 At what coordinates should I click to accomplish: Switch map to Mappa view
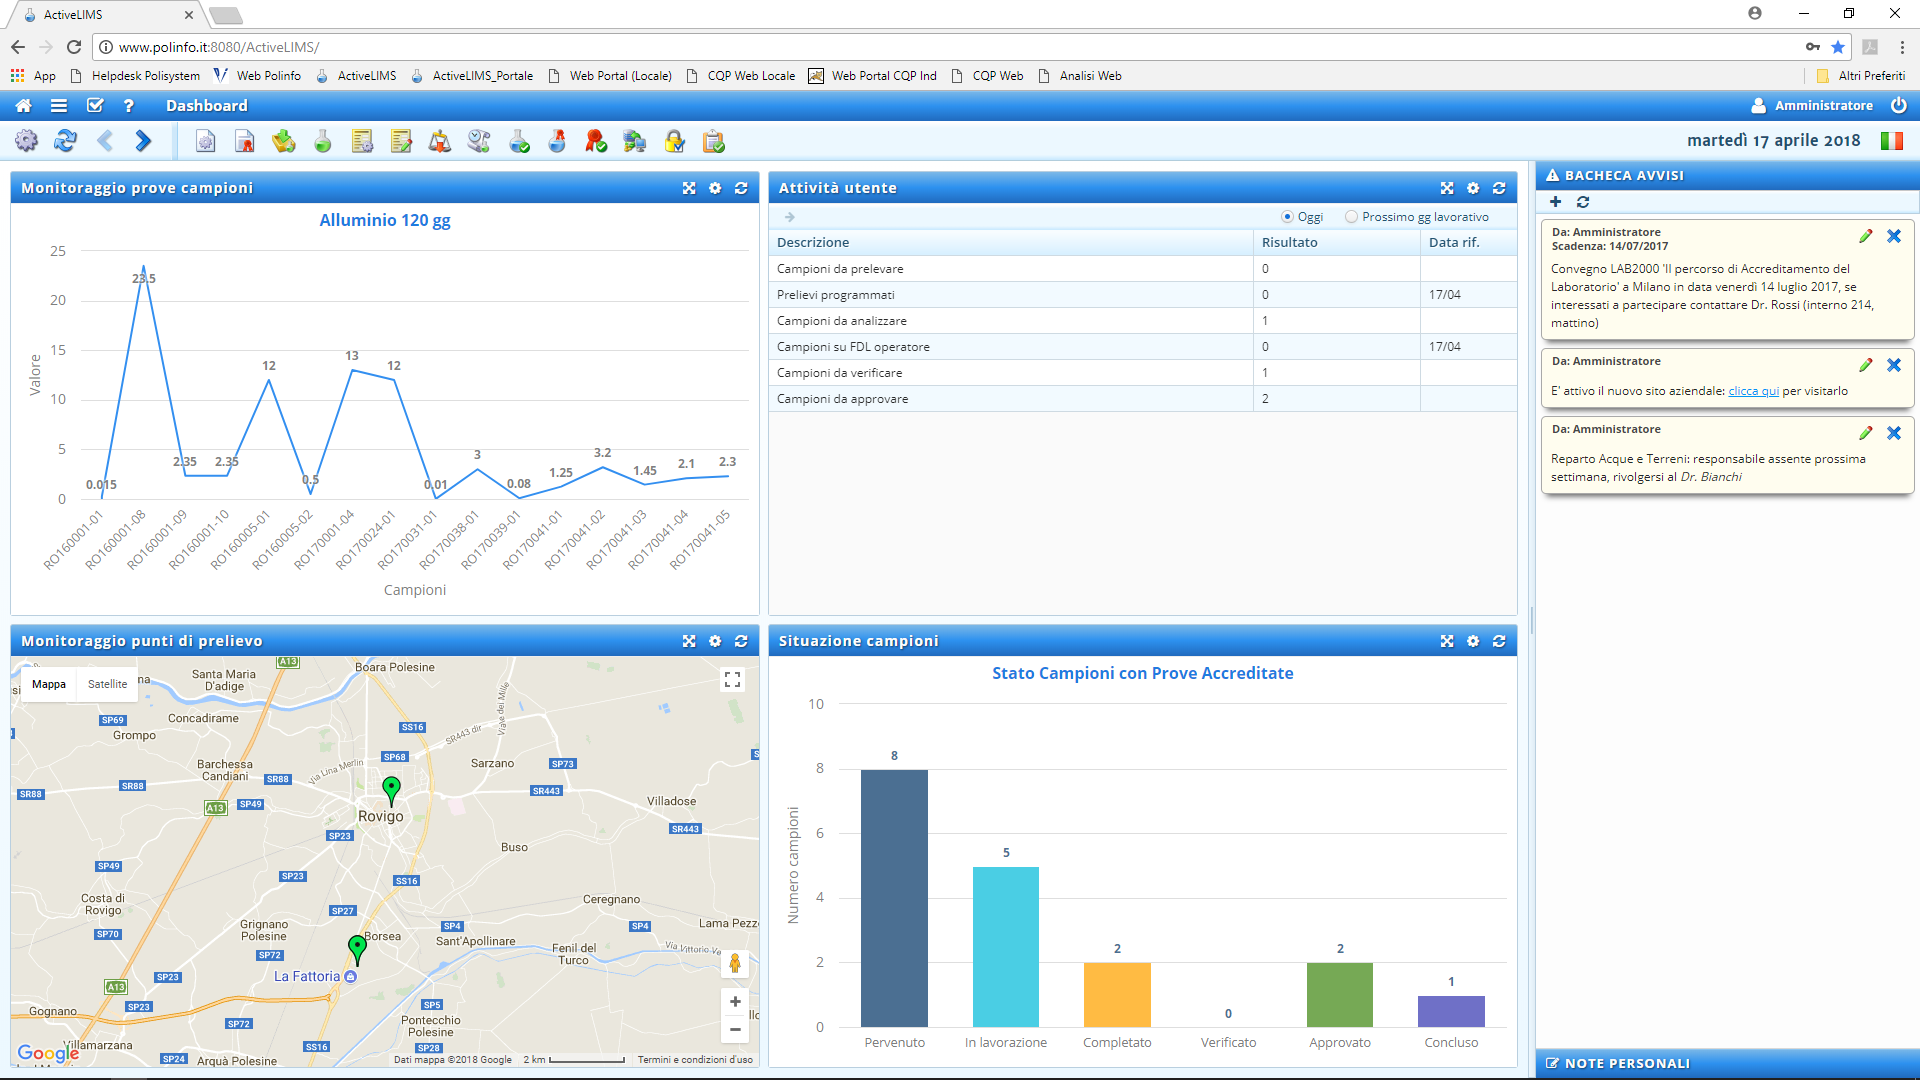(49, 684)
